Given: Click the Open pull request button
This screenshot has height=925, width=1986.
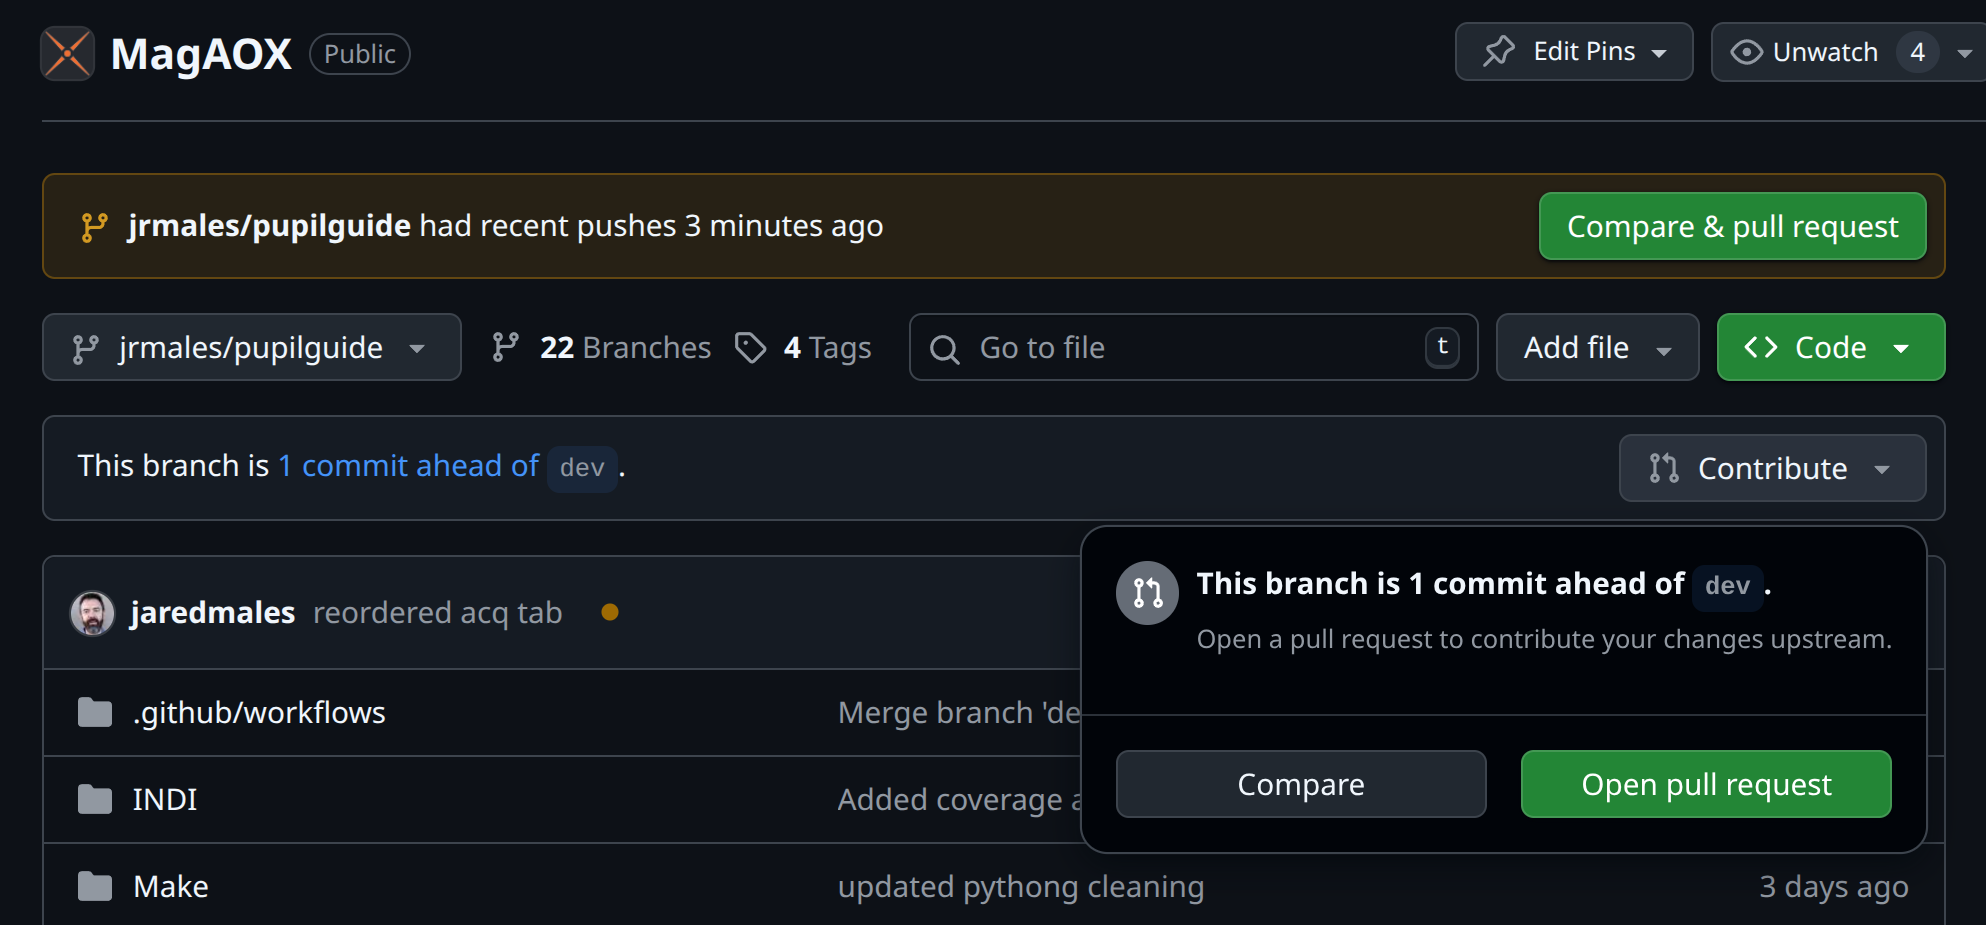Looking at the screenshot, I should [1706, 785].
